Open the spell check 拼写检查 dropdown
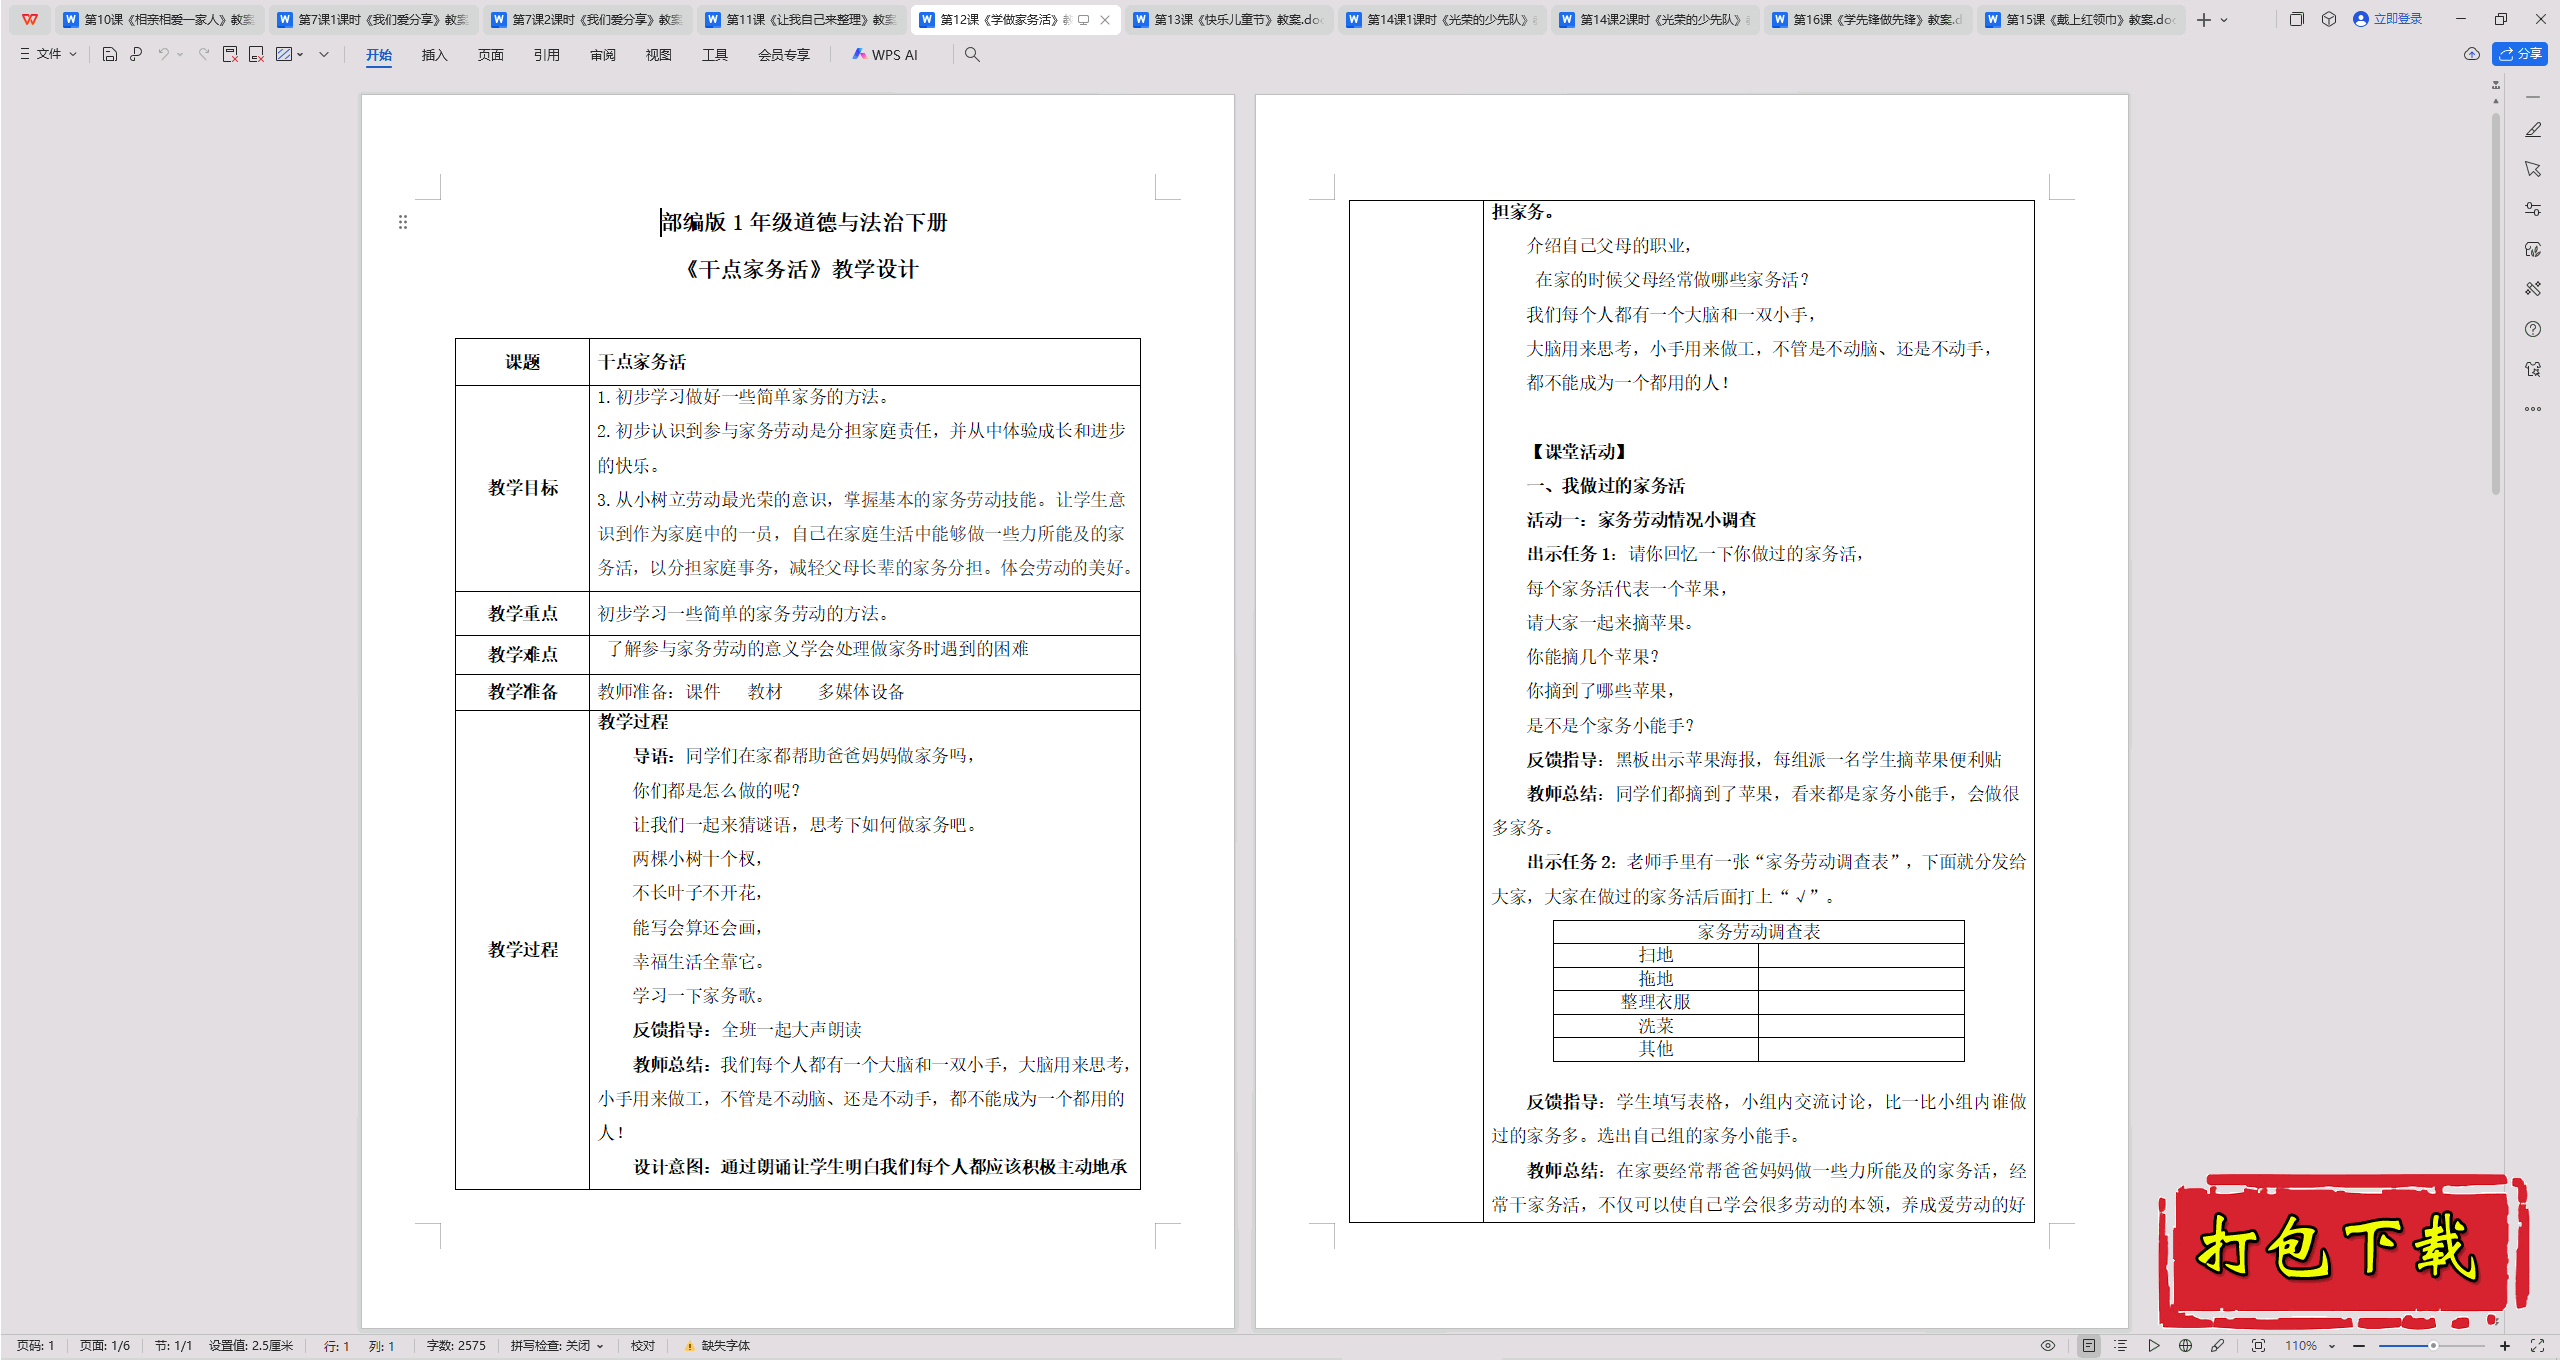The image size is (2560, 1360). pyautogui.click(x=557, y=1346)
